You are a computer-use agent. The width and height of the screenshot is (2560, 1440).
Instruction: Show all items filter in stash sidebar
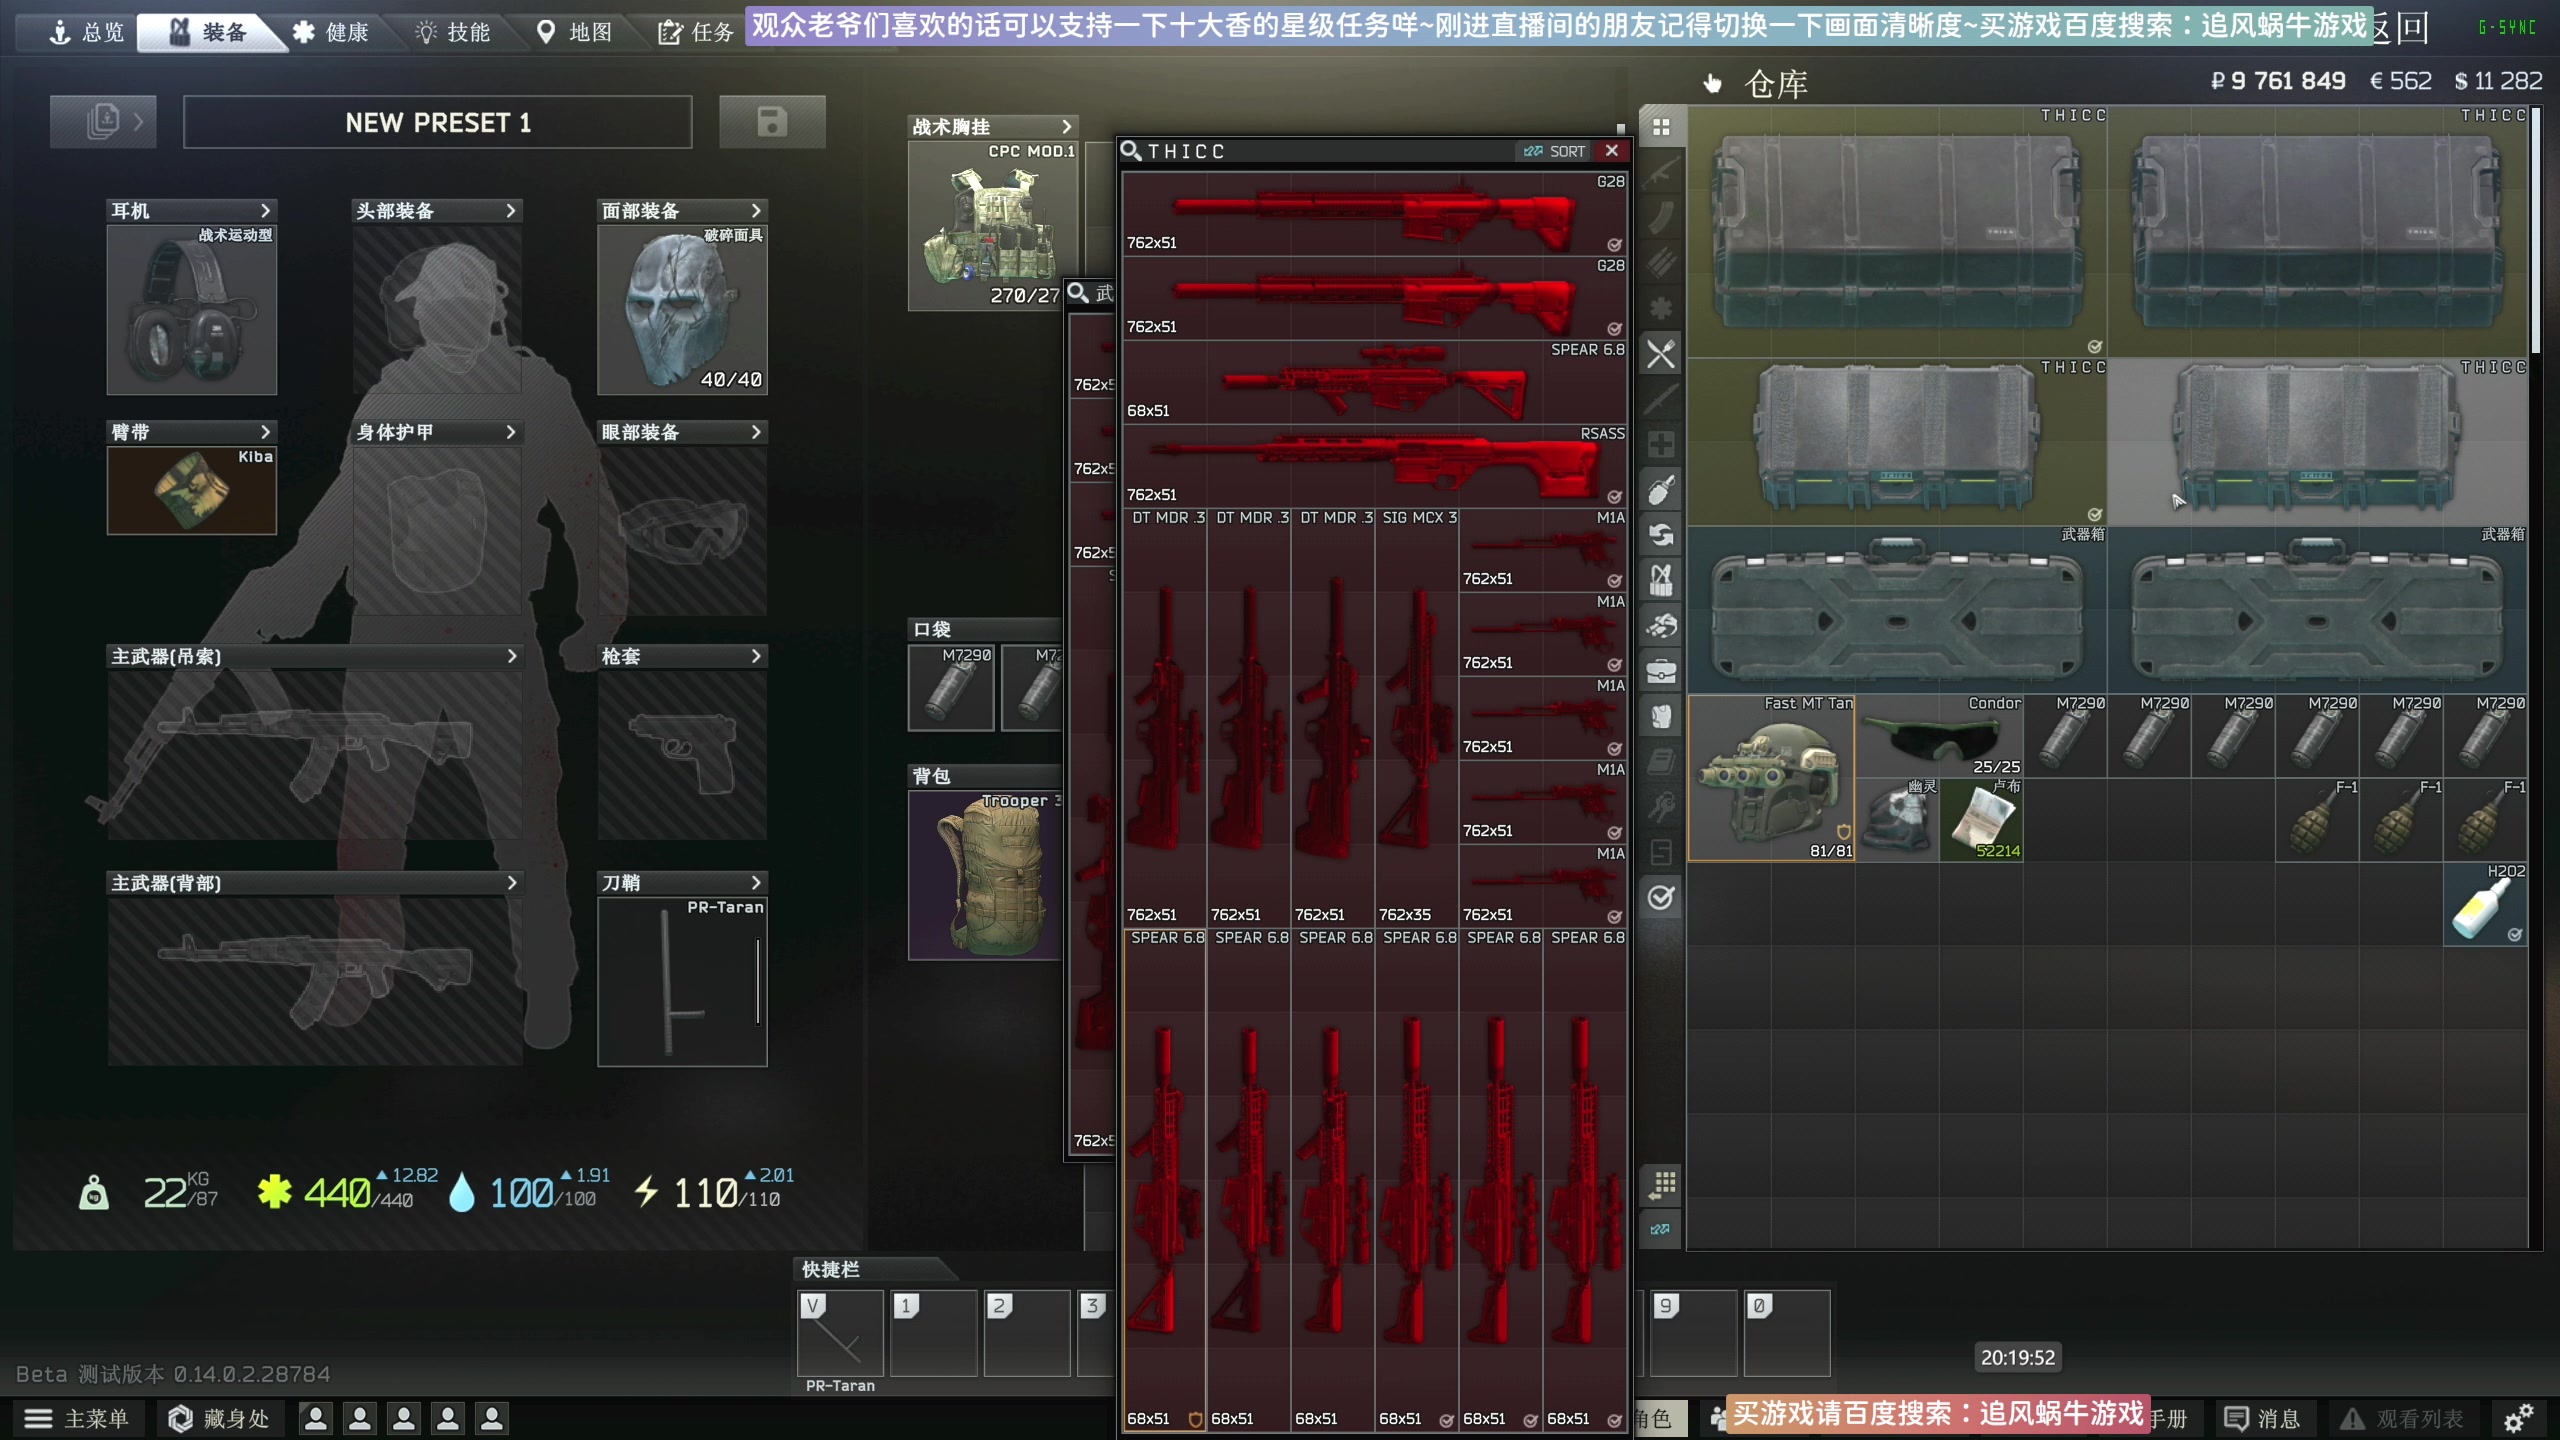(x=1661, y=127)
